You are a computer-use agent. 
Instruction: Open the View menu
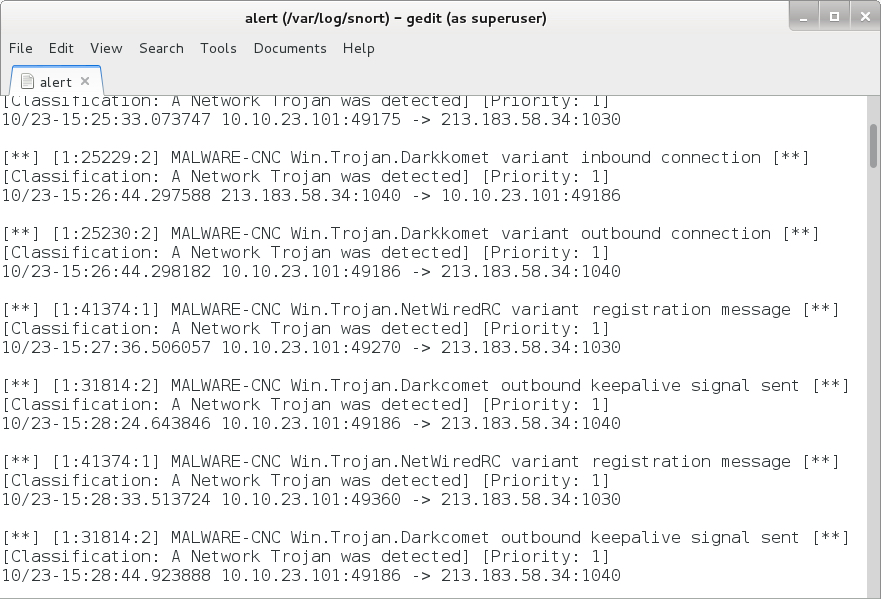[106, 48]
